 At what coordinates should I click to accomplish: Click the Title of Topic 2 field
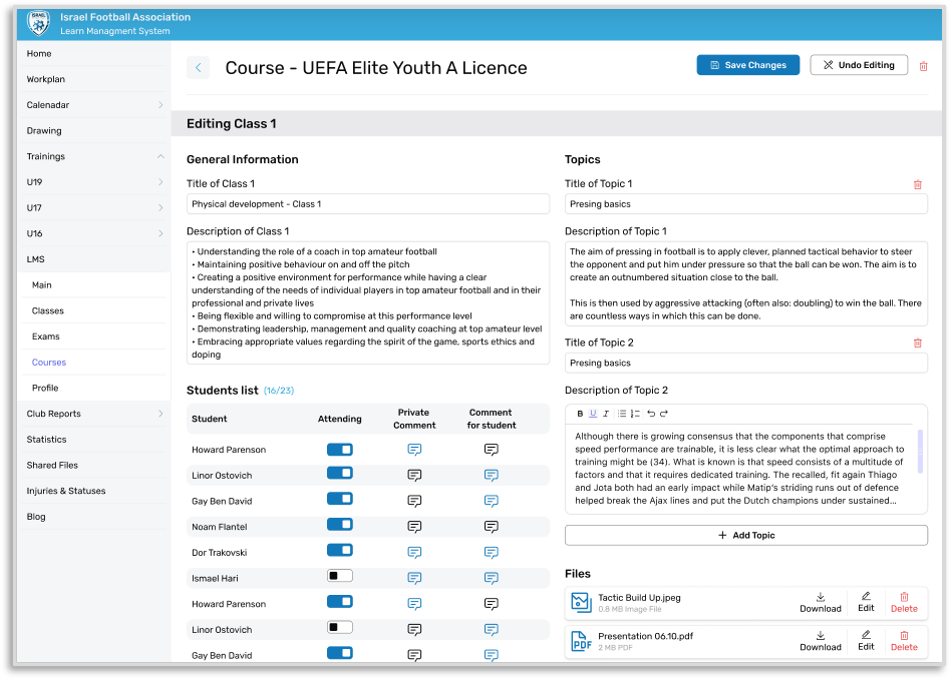pyautogui.click(x=746, y=363)
